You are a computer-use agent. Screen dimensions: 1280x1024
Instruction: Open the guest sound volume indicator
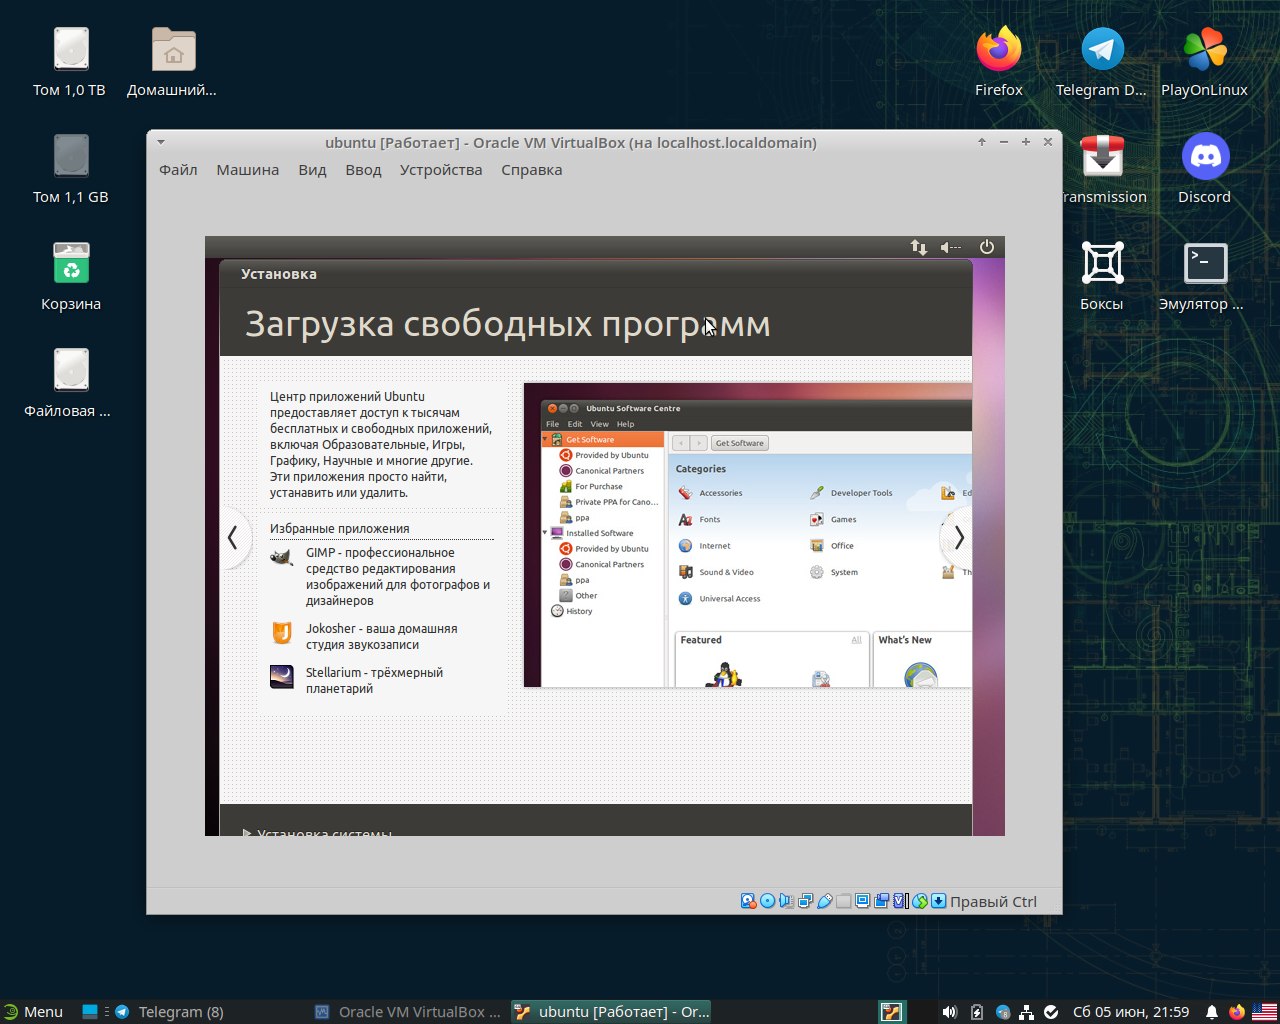951,247
